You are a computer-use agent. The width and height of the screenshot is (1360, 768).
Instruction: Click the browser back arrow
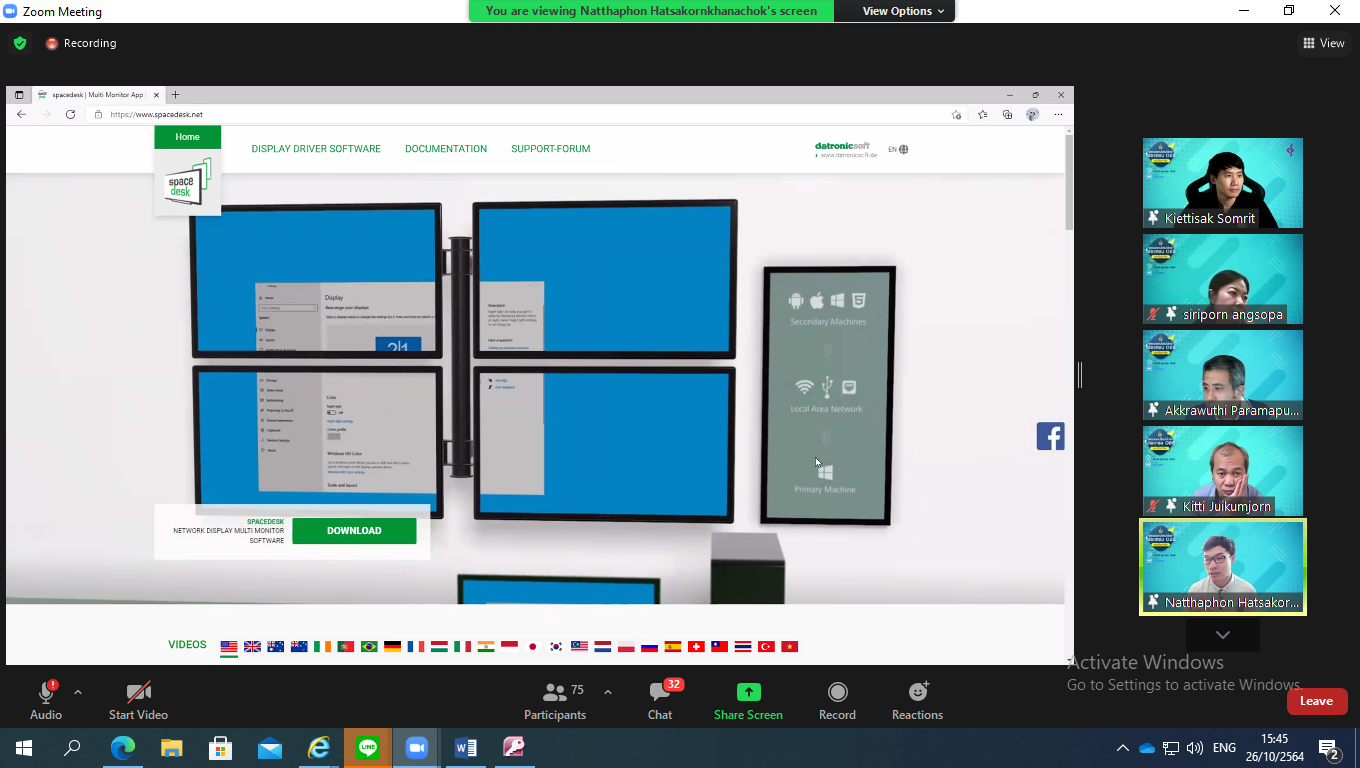click(22, 114)
